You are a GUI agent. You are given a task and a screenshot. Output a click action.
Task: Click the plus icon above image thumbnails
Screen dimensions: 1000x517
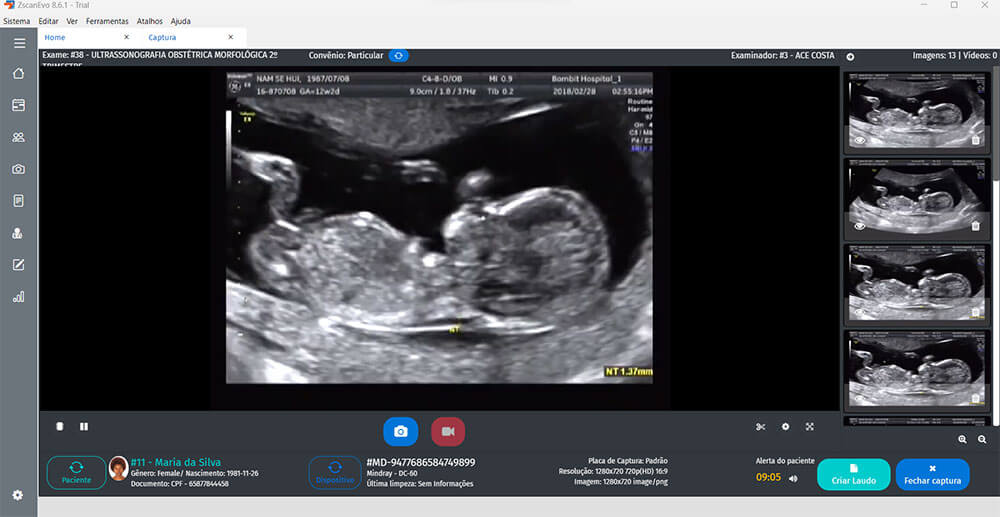coord(850,57)
